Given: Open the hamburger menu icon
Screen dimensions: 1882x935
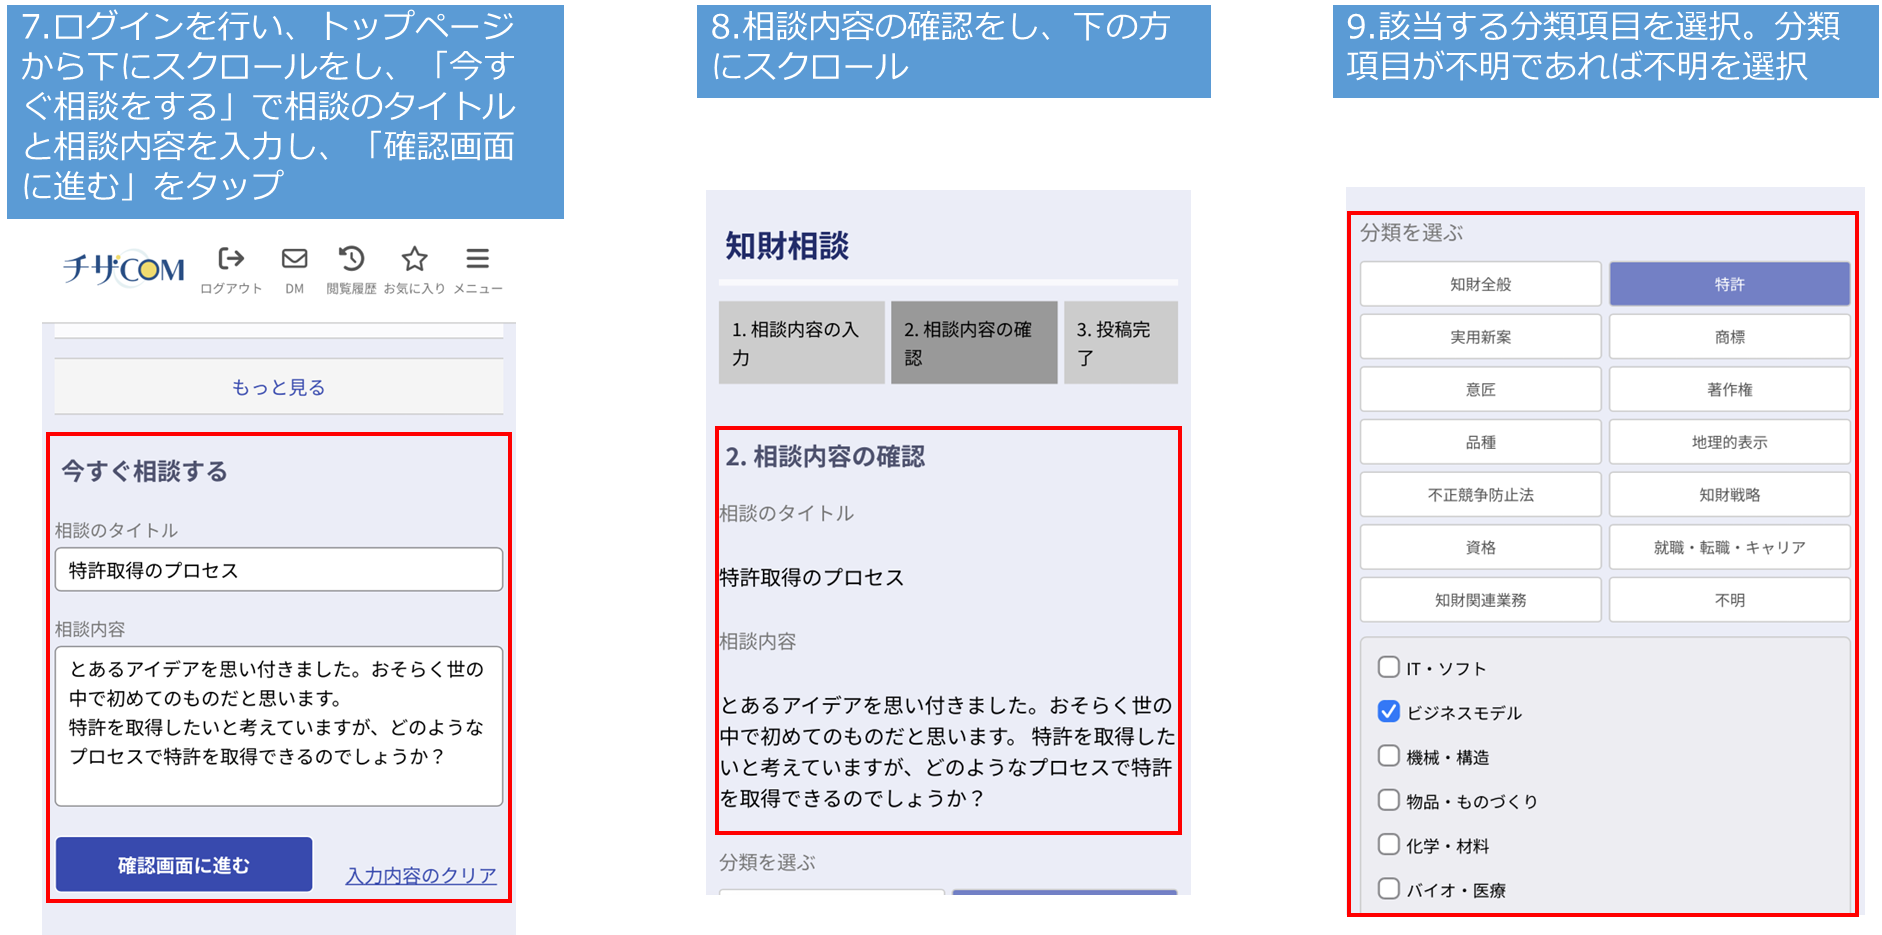Looking at the screenshot, I should click(477, 261).
